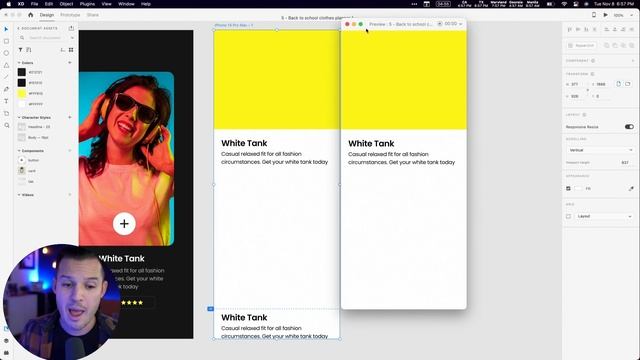Set artboard to portrait orientation

point(618,84)
